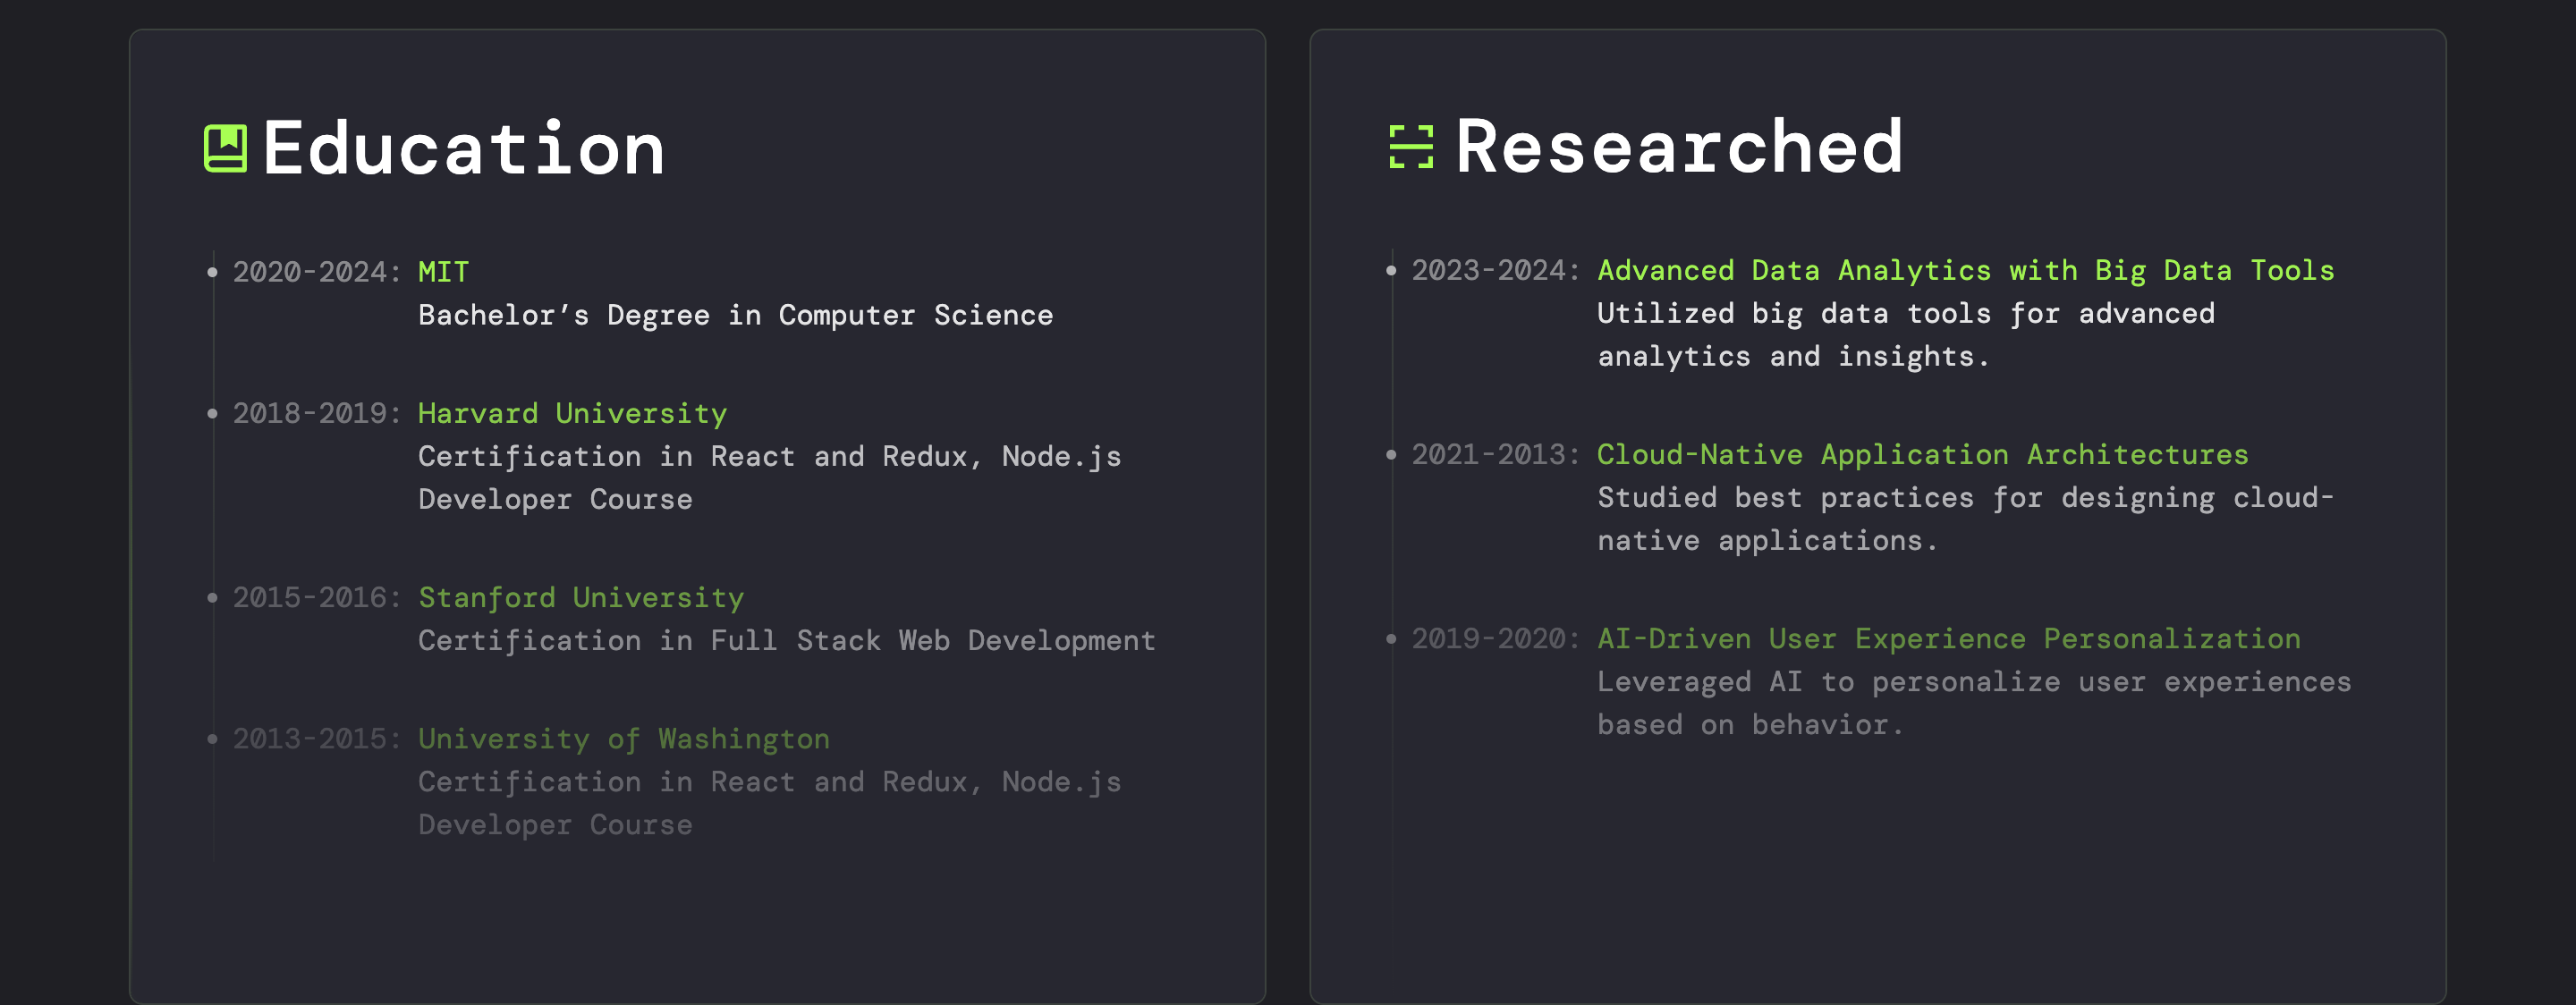Image resolution: width=2576 pixels, height=1005 pixels.
Task: Select Cloud-Native Application Architectures title
Action: tap(1922, 454)
